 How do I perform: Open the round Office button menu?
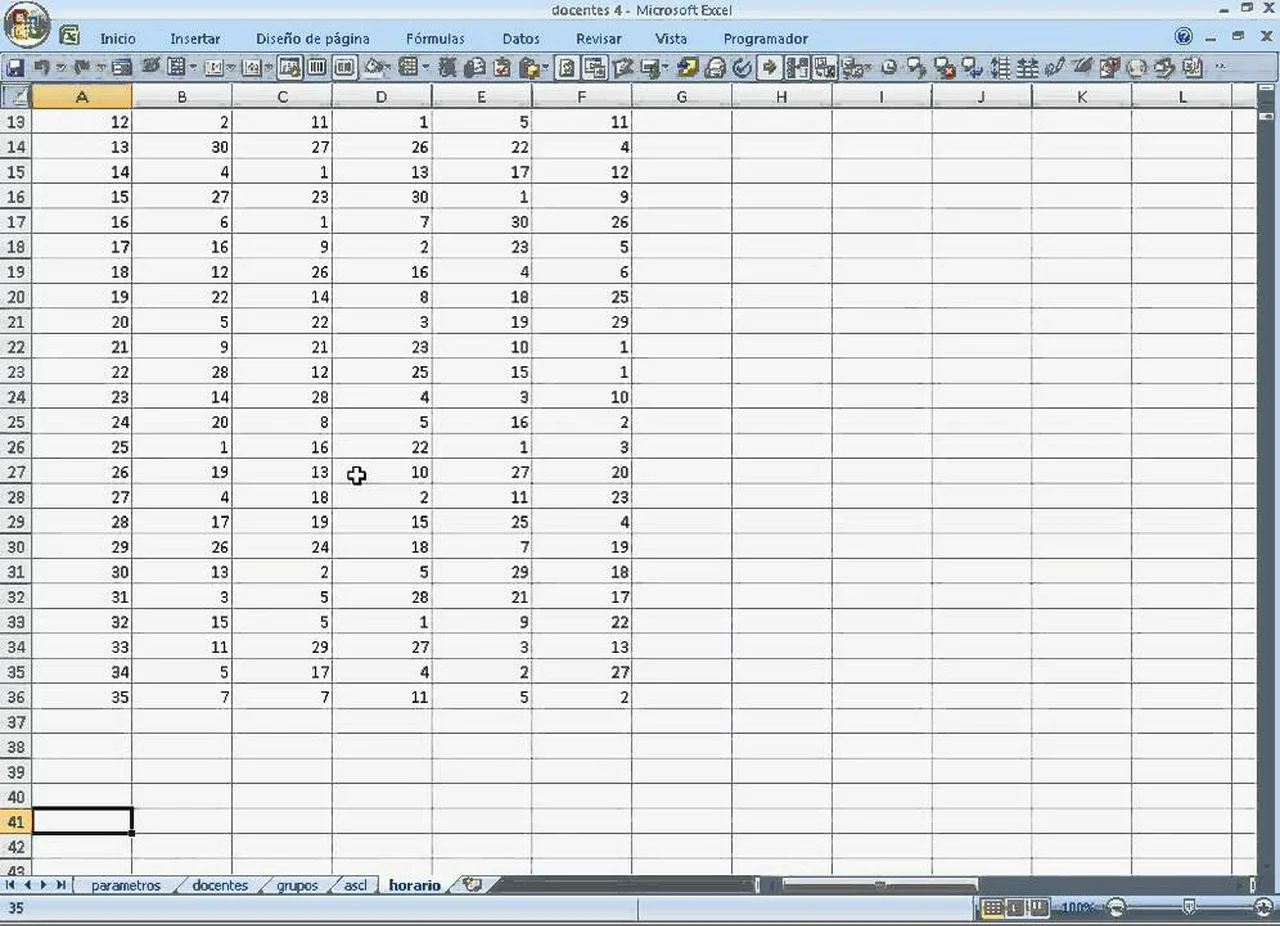26,26
